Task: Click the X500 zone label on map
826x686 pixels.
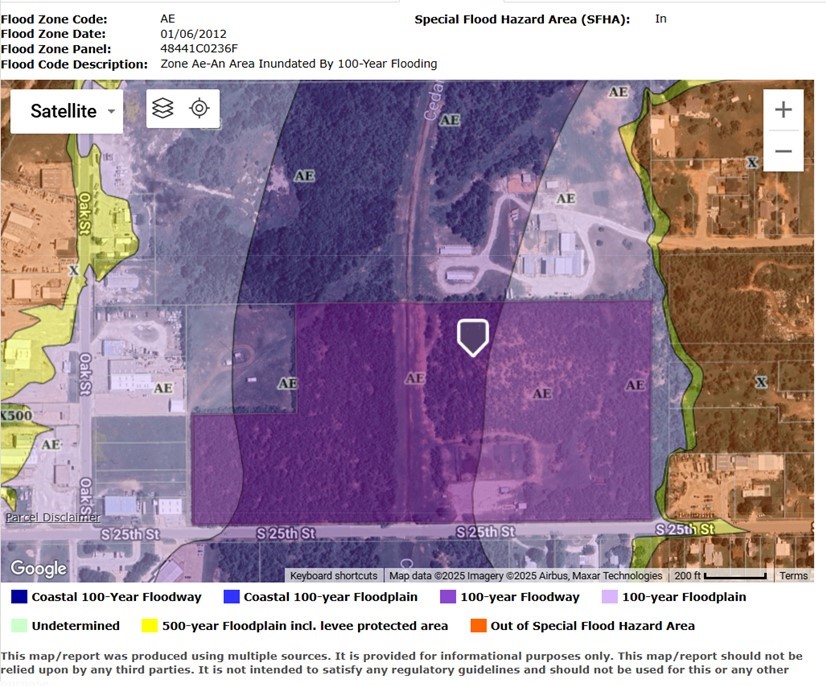Action: point(16,415)
